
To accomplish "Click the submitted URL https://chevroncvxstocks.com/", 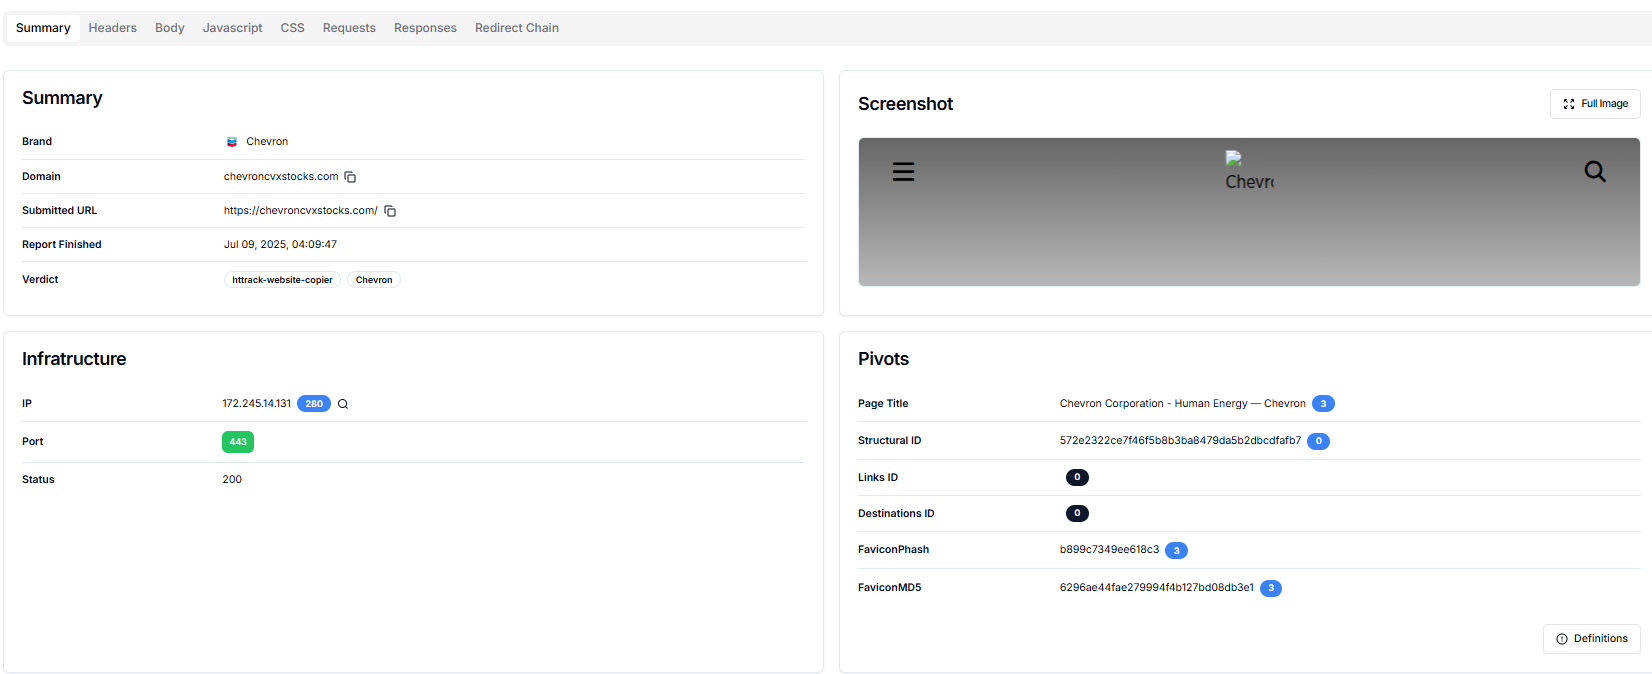I will (301, 211).
